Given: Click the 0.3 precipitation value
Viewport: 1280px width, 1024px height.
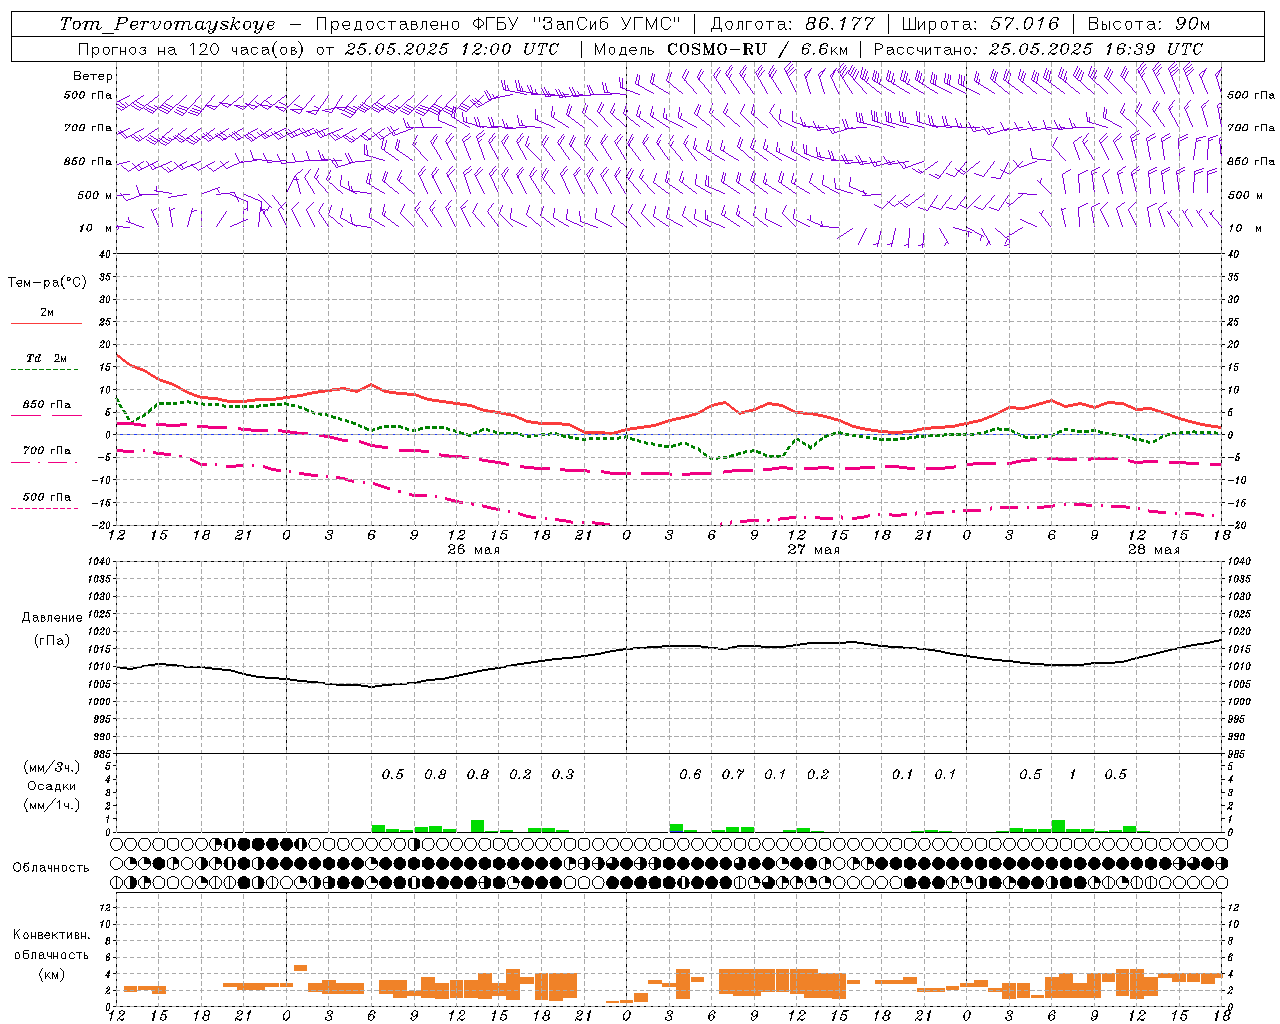Looking at the screenshot, I should (563, 774).
